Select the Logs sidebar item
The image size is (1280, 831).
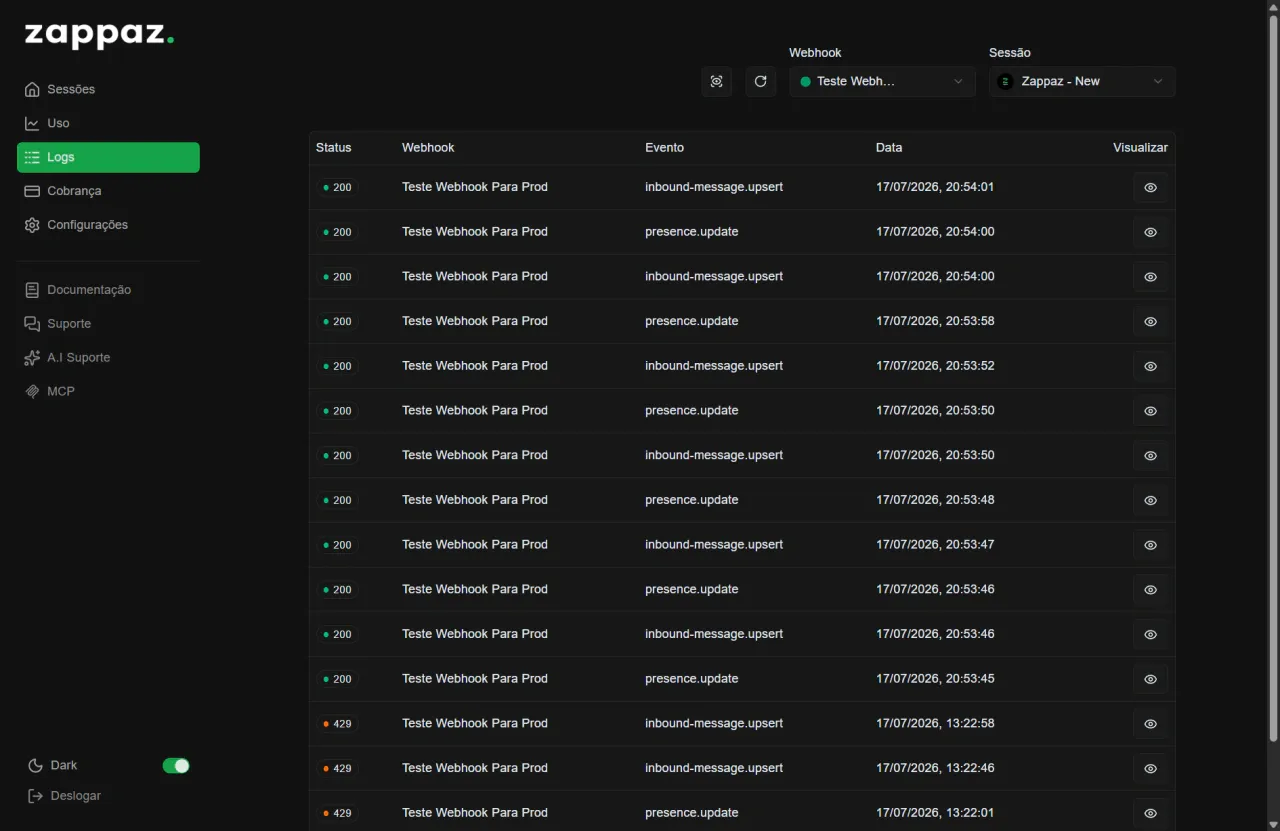(x=108, y=157)
